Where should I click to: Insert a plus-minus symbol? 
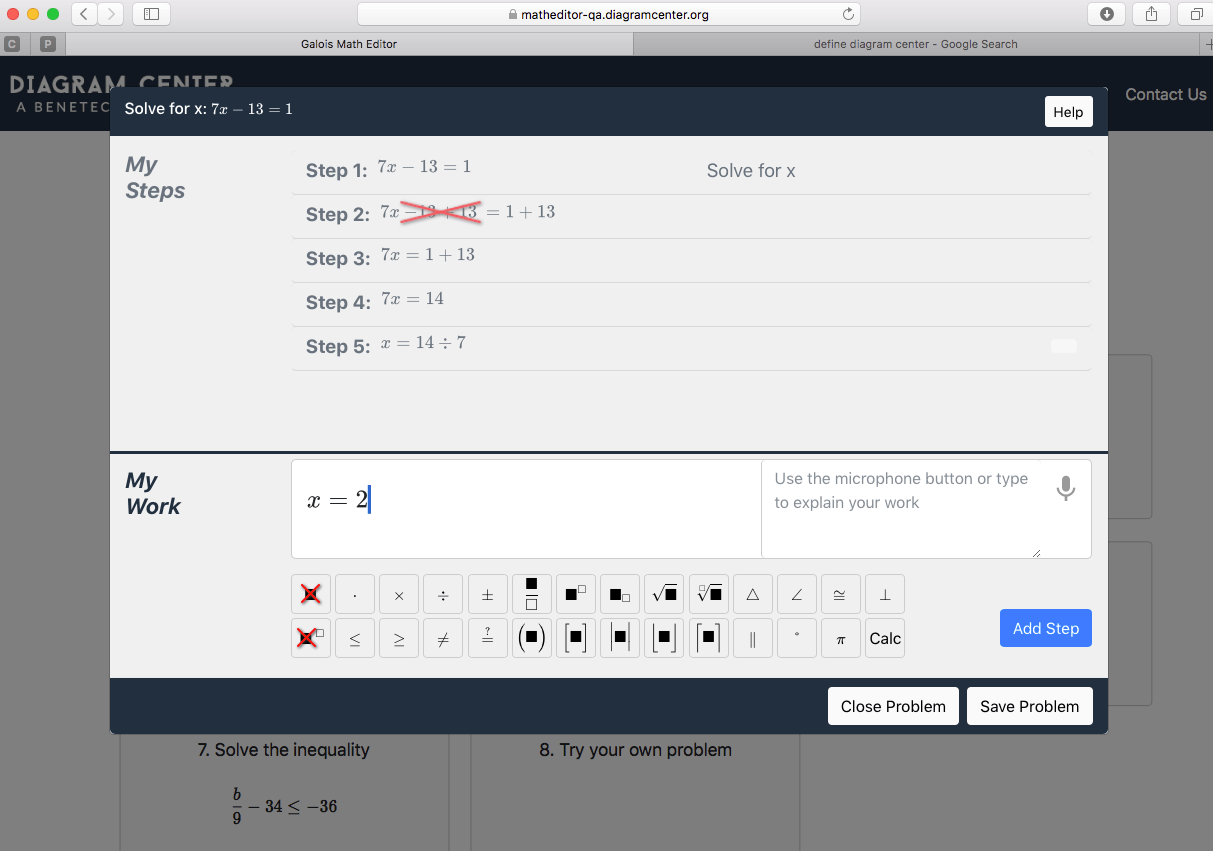[x=487, y=593]
